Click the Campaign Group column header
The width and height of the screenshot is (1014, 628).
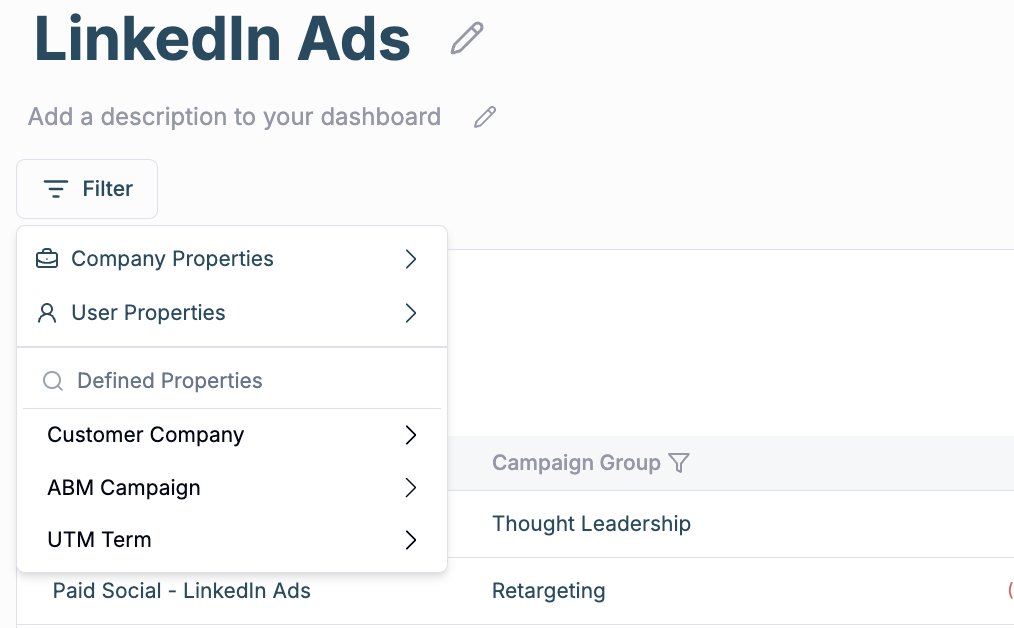[x=576, y=463]
